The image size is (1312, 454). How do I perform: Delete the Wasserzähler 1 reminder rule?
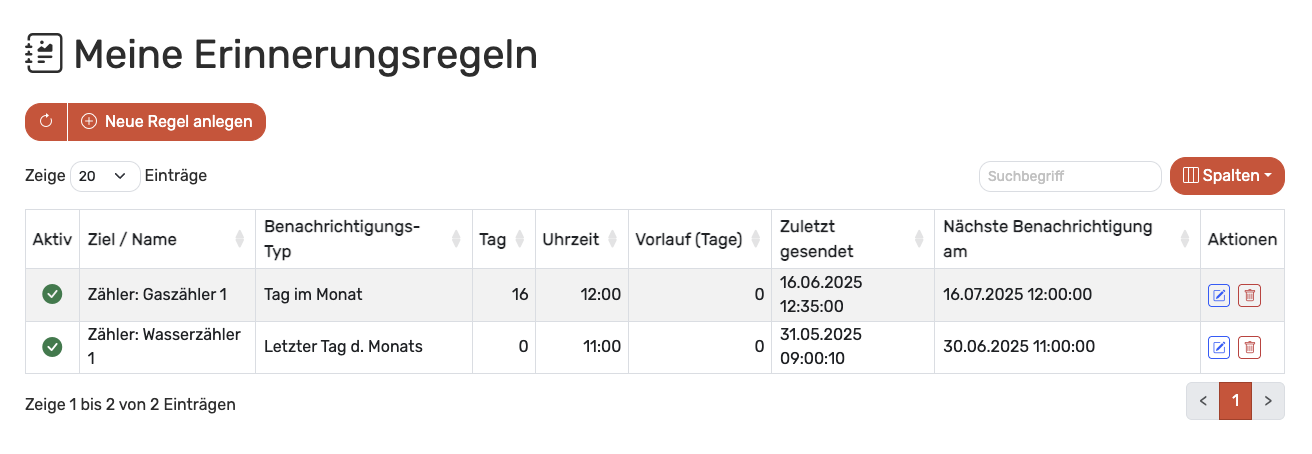(x=1249, y=347)
